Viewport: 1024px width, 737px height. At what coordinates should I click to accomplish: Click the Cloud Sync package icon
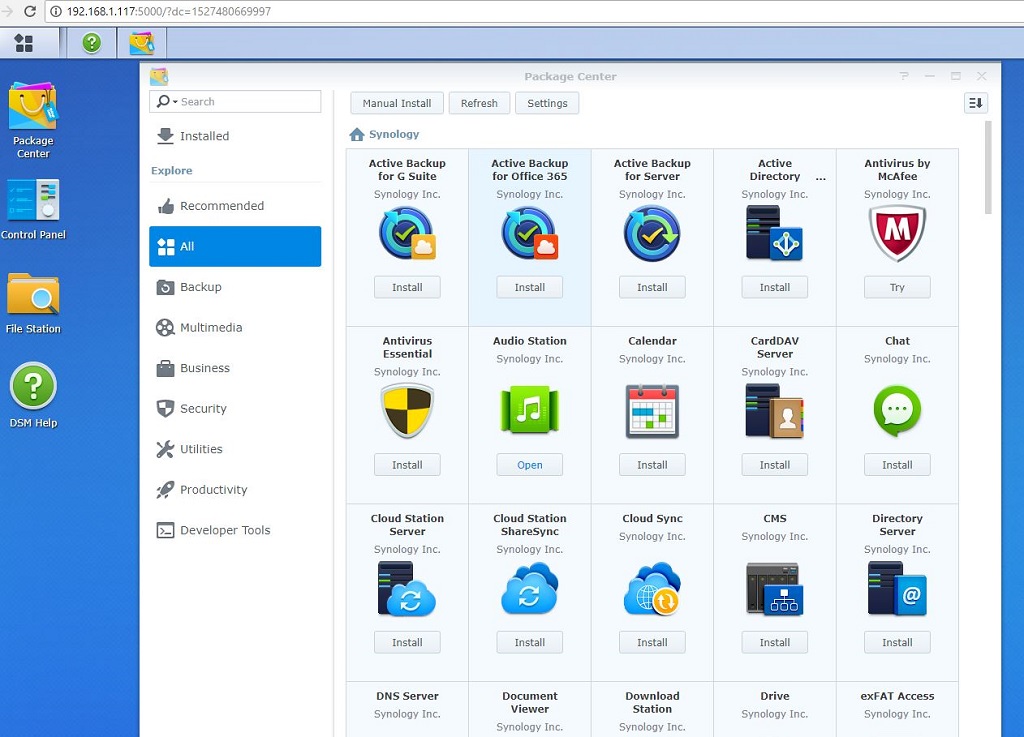click(x=652, y=589)
